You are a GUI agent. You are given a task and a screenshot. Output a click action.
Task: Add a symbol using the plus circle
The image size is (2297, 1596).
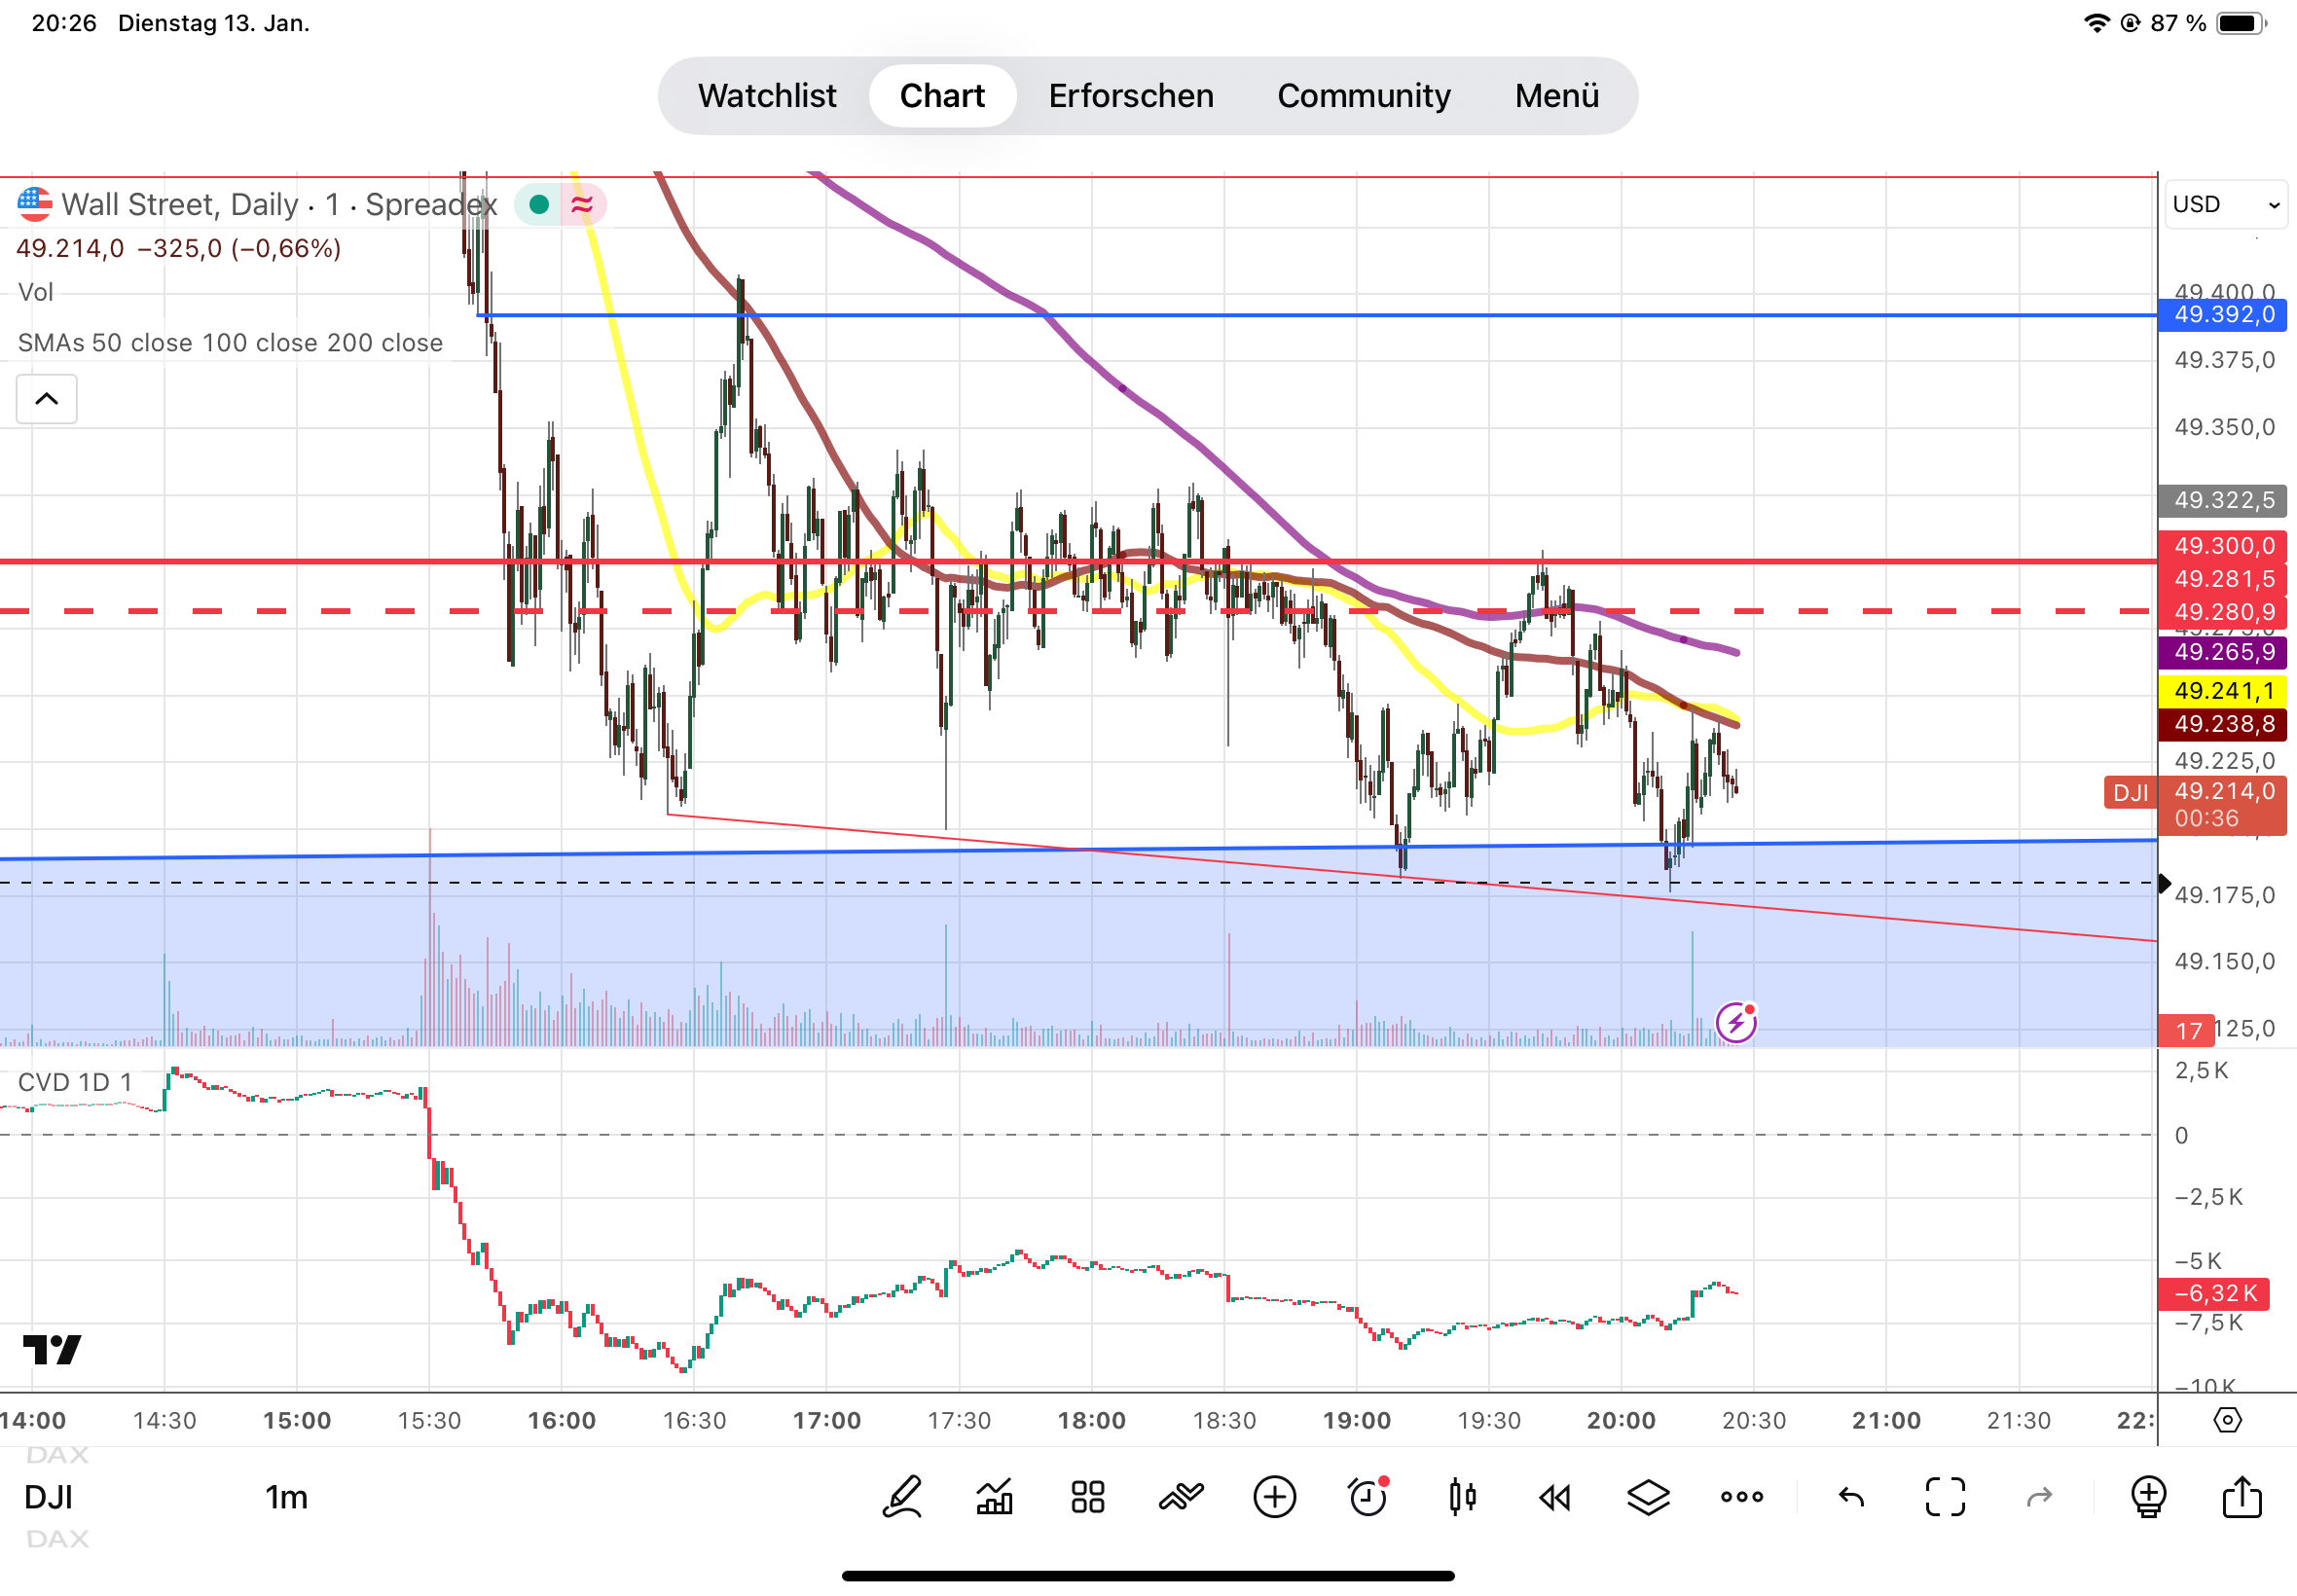tap(1274, 1497)
